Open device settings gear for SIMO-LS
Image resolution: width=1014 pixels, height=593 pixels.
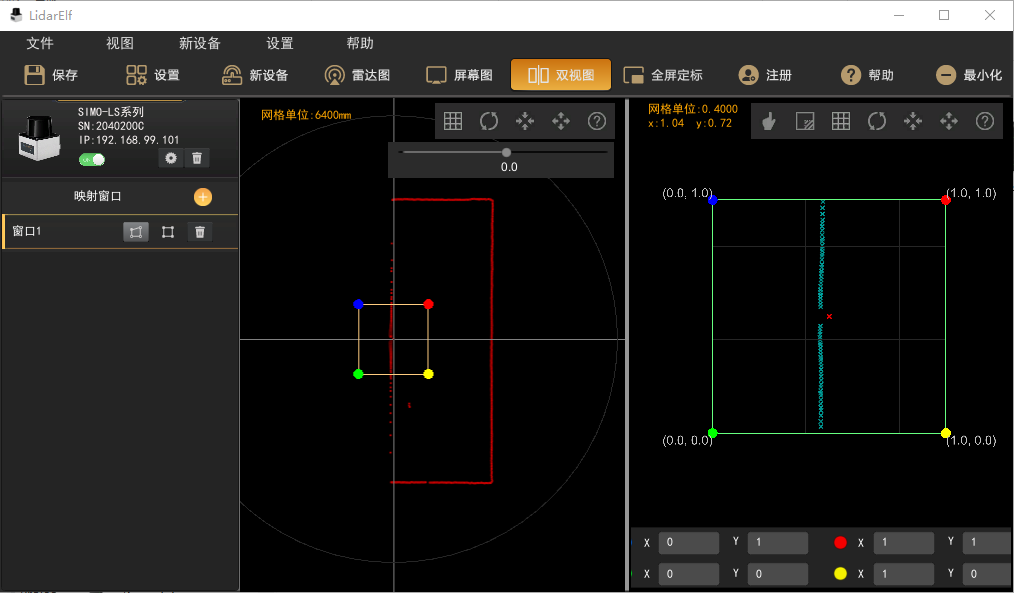point(171,158)
